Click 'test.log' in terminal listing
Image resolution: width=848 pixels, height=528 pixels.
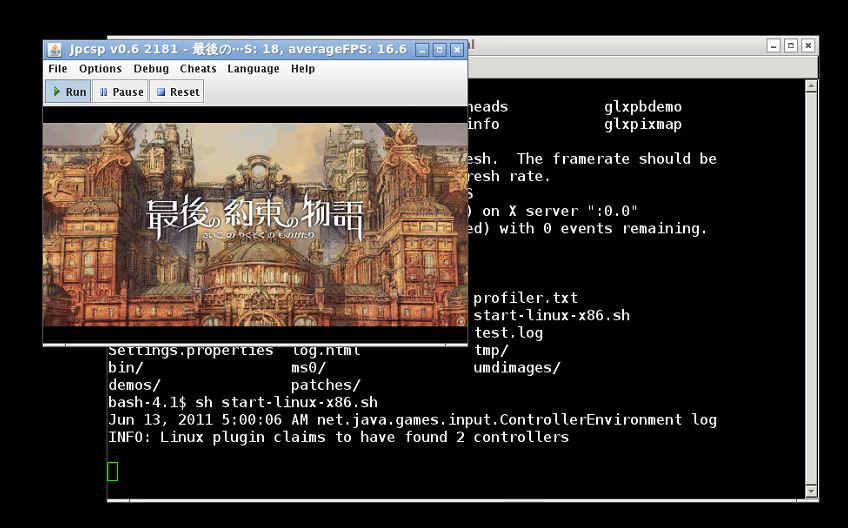(508, 333)
